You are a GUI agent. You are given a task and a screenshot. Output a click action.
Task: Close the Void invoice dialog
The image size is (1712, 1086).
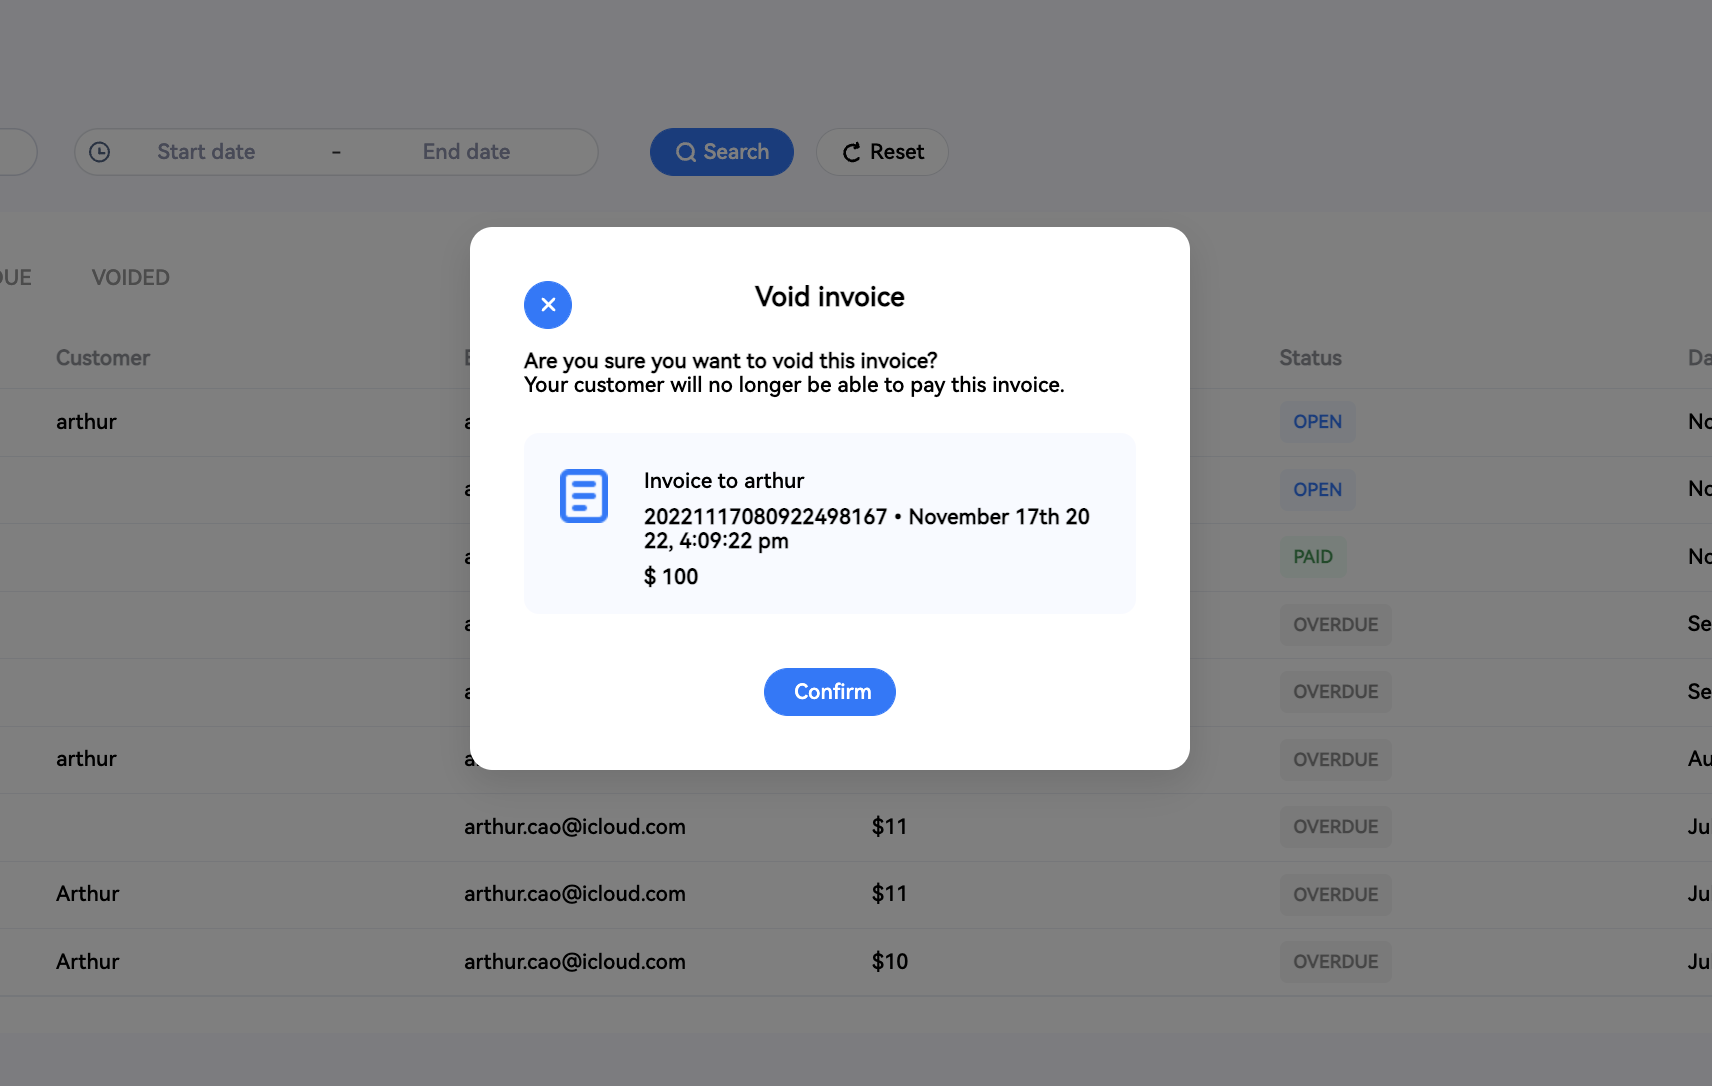click(x=548, y=305)
